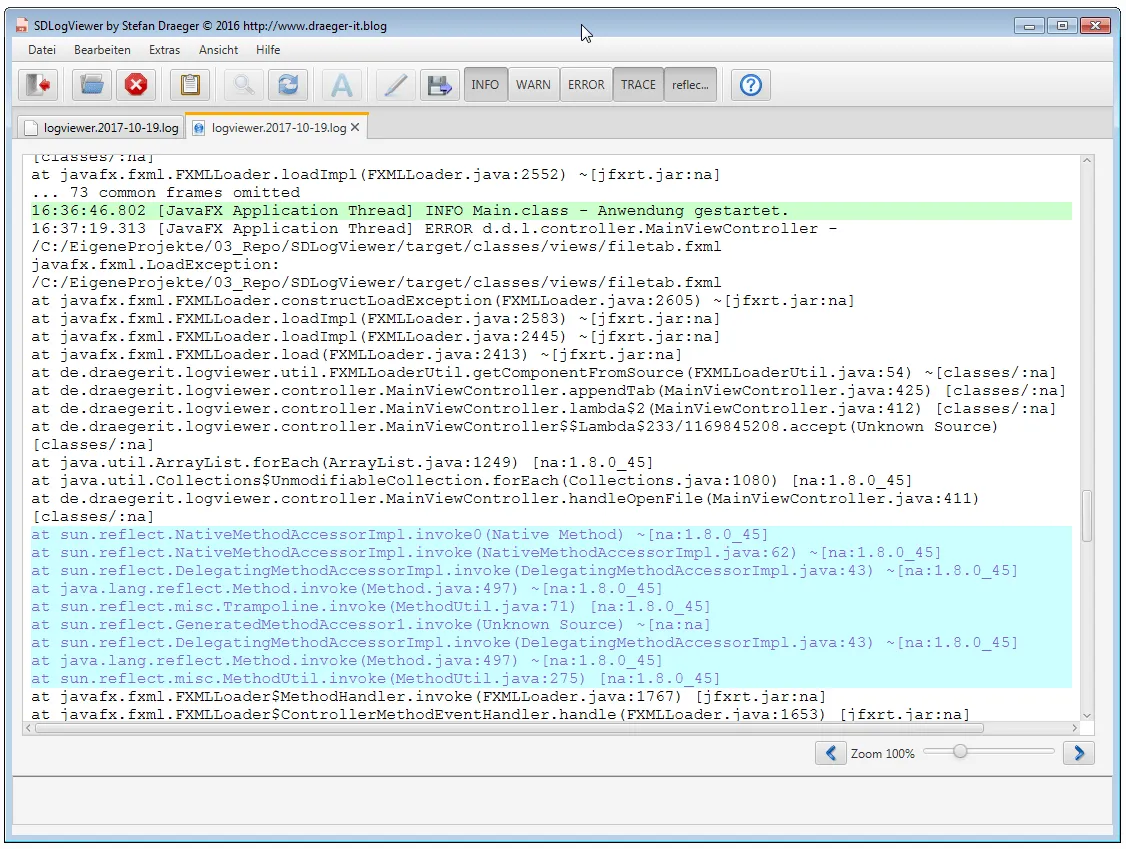Image resolution: width=1126 pixels, height=849 pixels.
Task: Click the exit application door icon
Action: (40, 85)
